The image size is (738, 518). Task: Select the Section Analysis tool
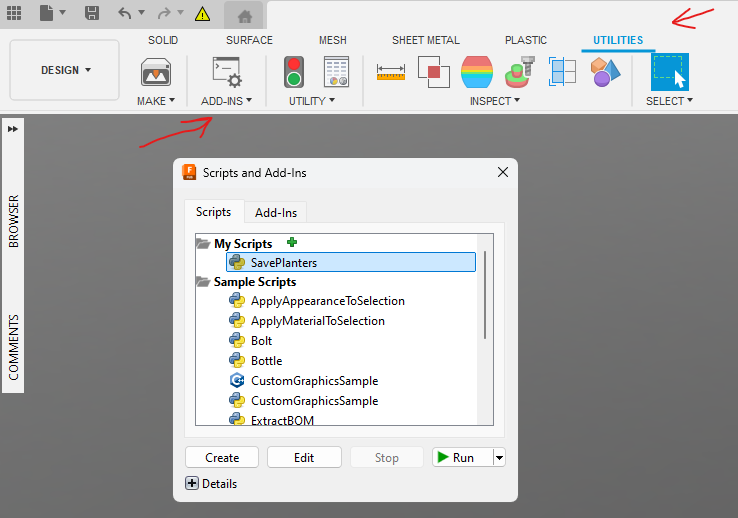click(562, 72)
